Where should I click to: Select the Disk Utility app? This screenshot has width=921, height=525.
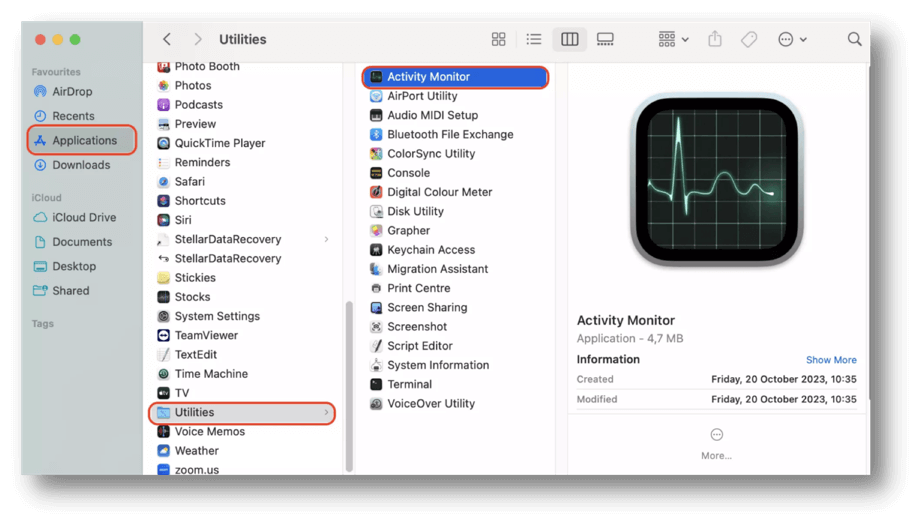pos(415,211)
